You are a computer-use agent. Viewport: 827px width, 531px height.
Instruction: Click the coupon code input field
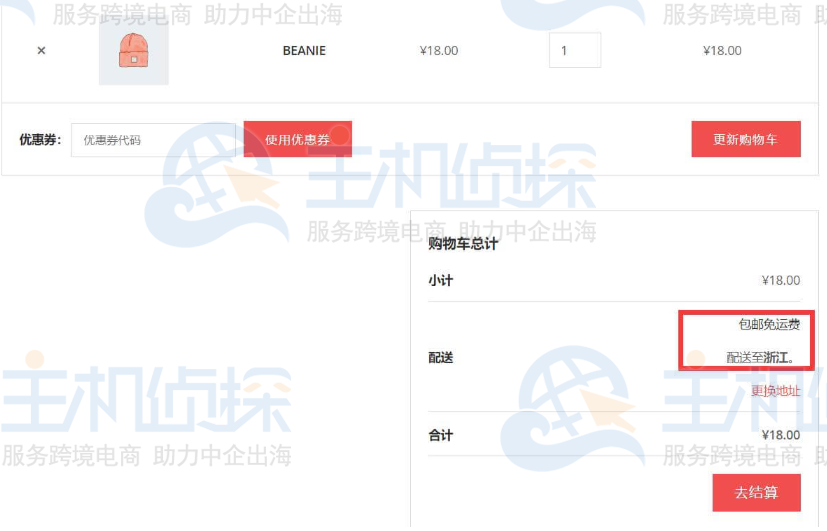pyautogui.click(x=153, y=140)
